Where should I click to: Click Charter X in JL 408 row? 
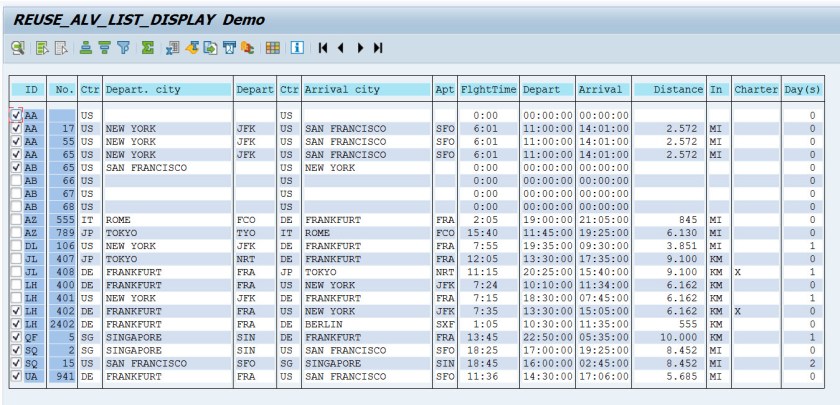pos(738,272)
